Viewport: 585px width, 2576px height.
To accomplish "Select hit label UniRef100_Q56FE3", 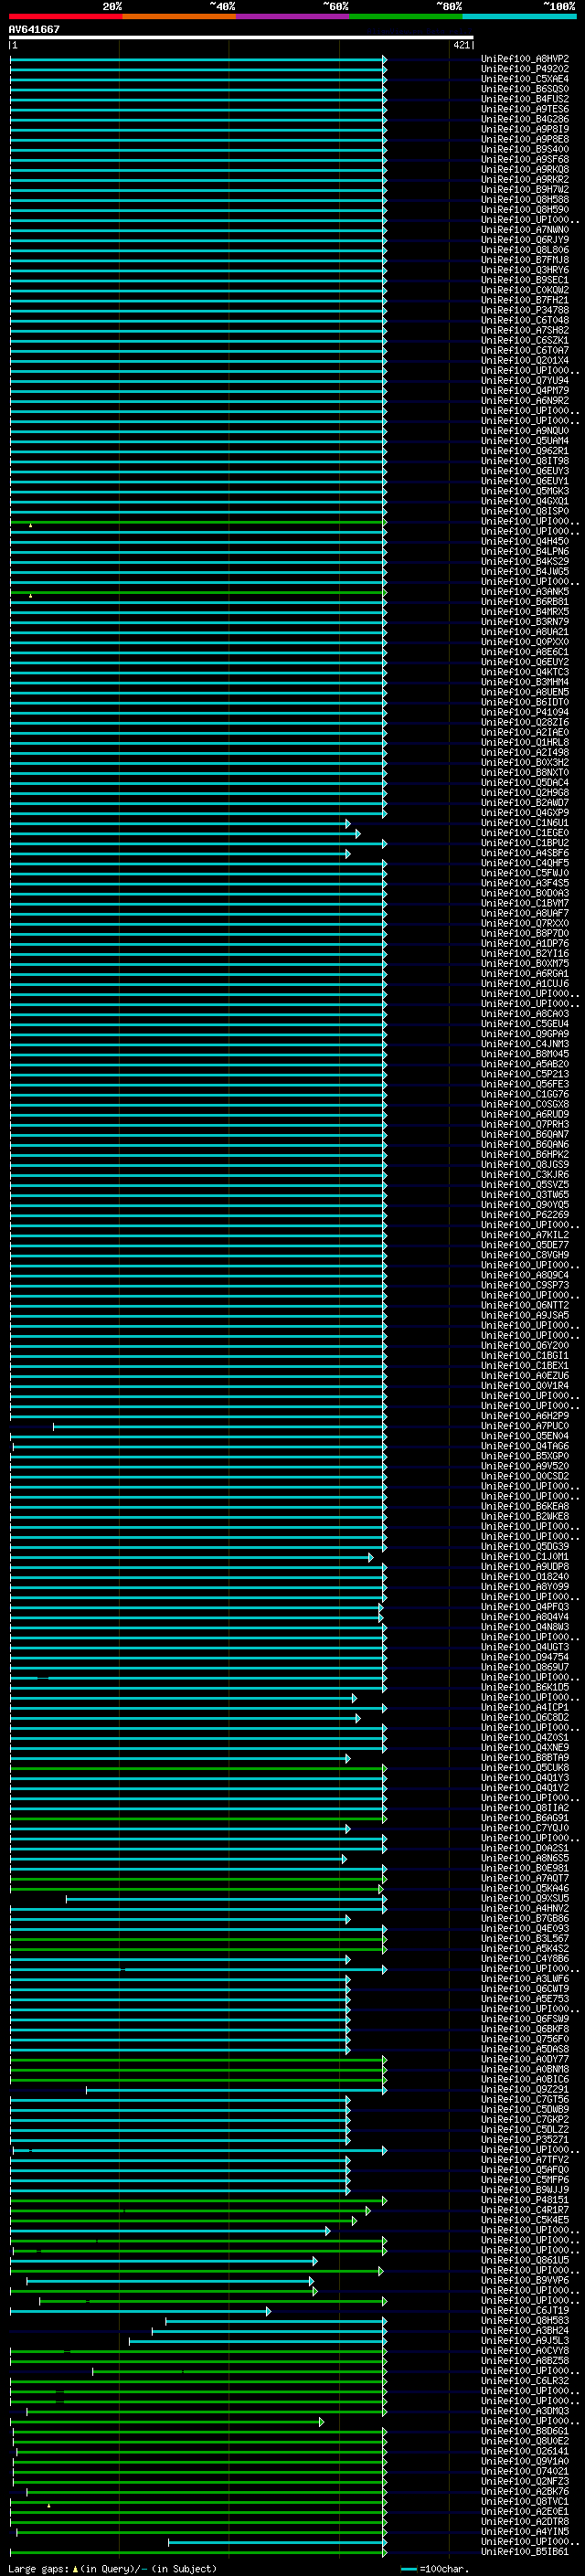I will 525,1084.
